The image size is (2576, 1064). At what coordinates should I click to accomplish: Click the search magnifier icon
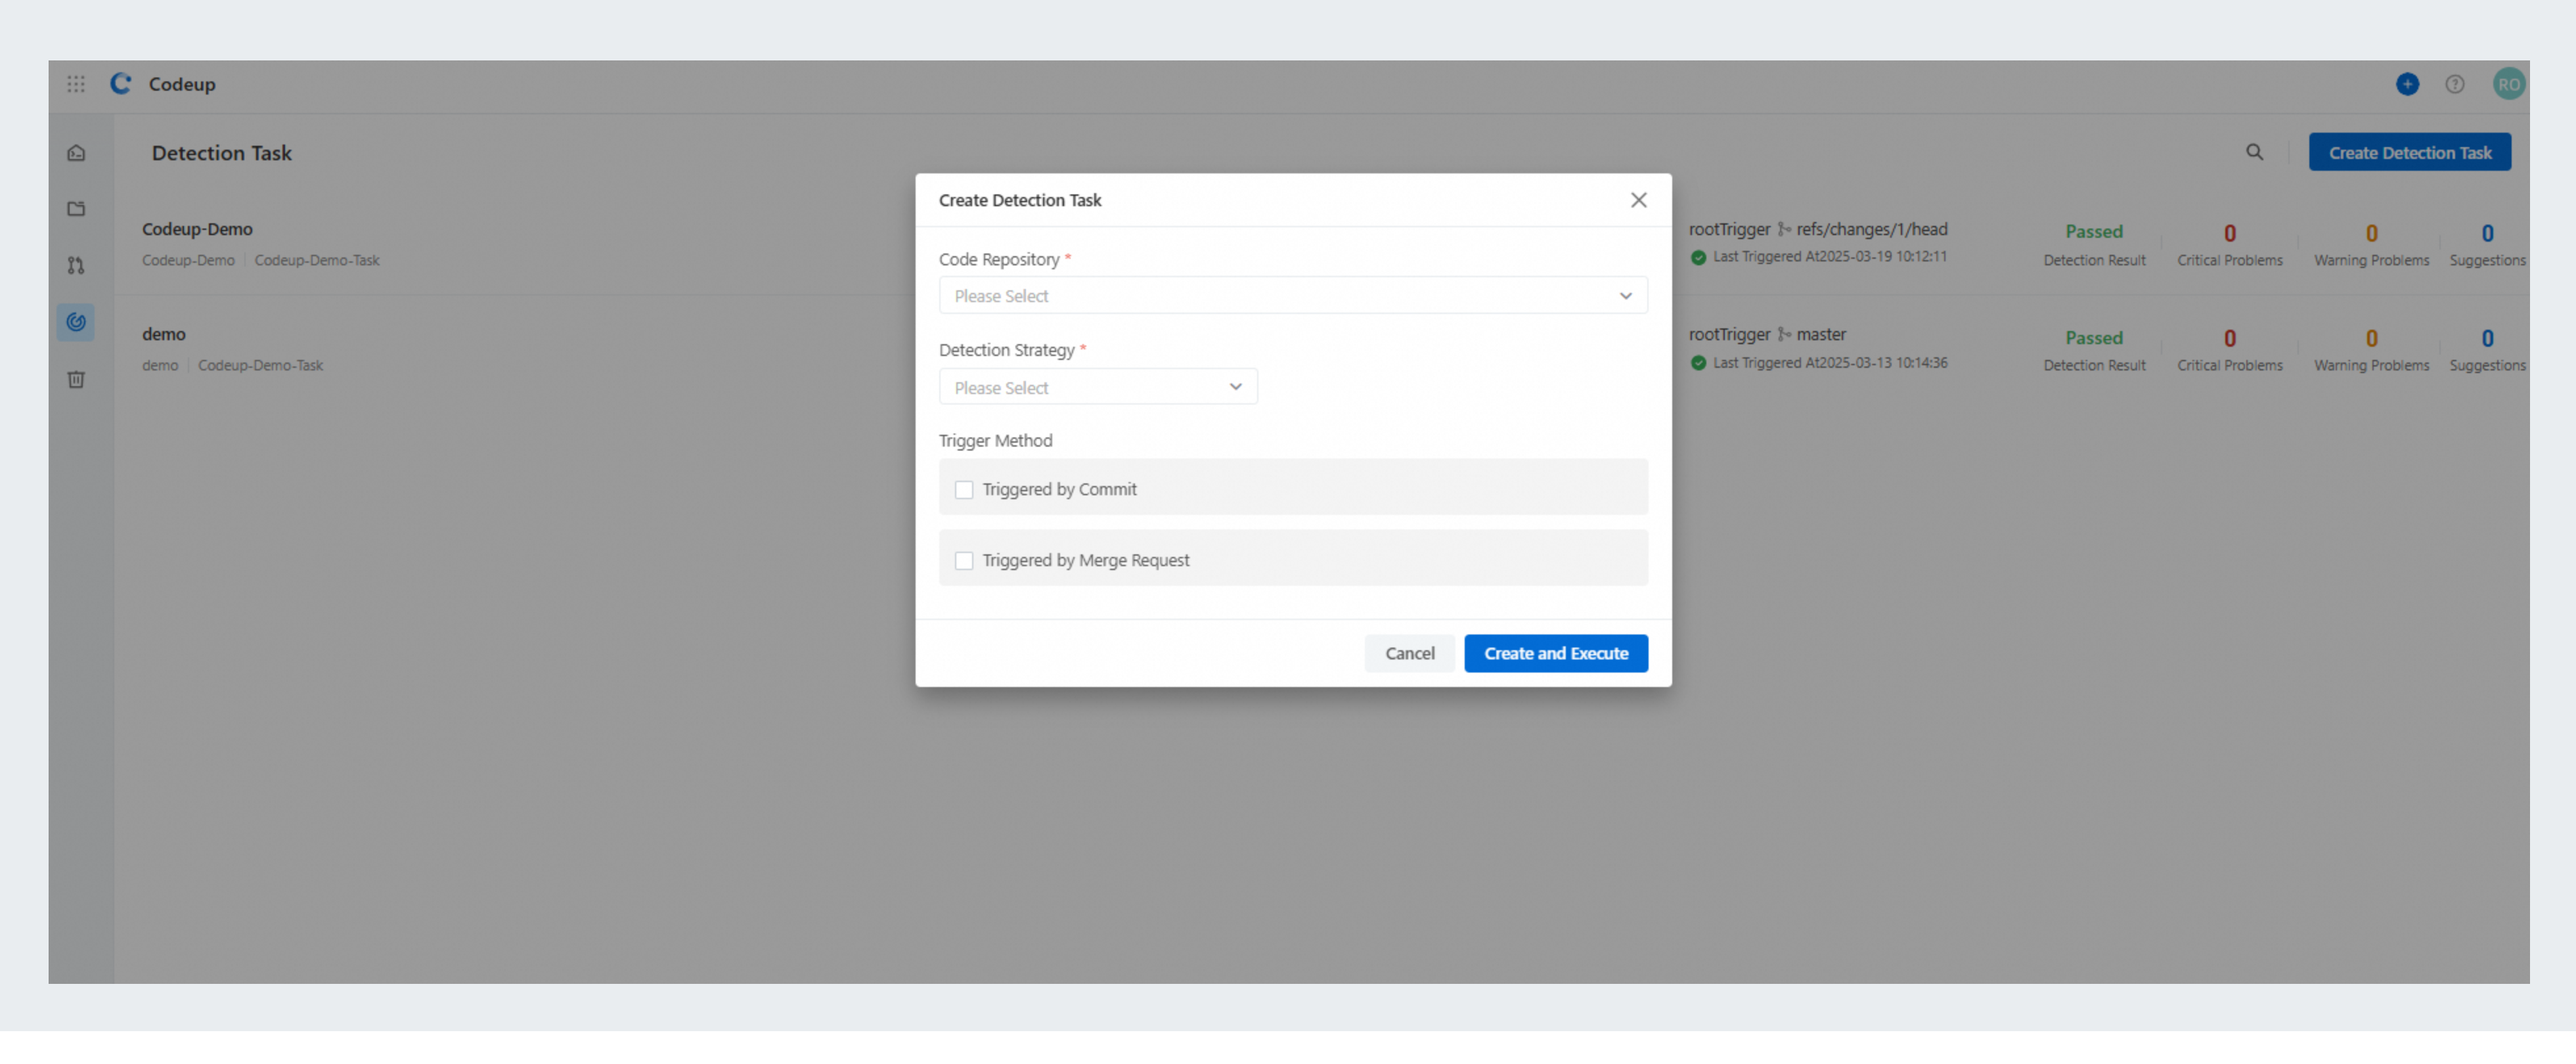point(2254,152)
